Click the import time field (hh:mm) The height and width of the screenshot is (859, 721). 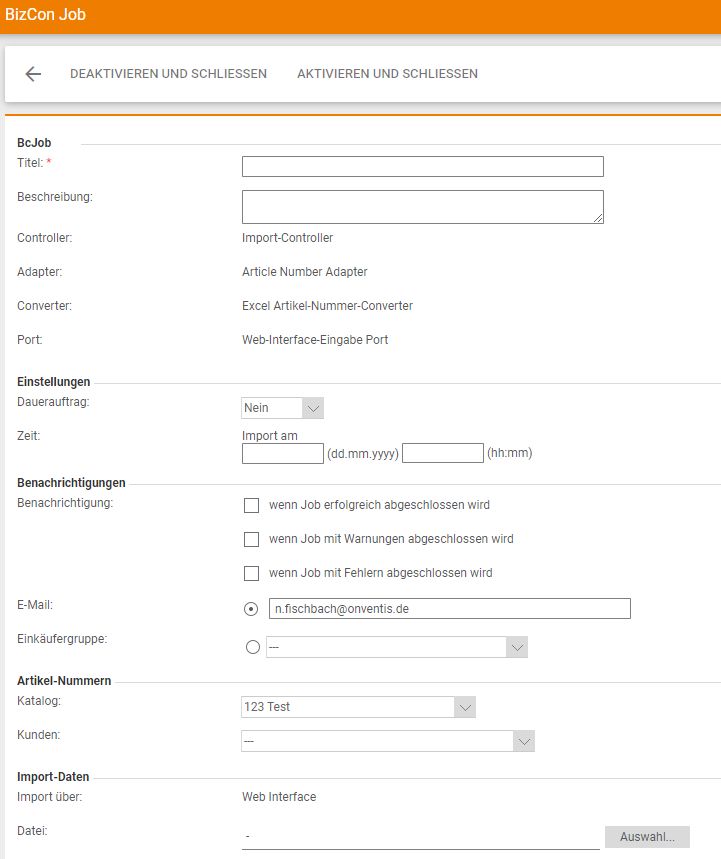442,453
